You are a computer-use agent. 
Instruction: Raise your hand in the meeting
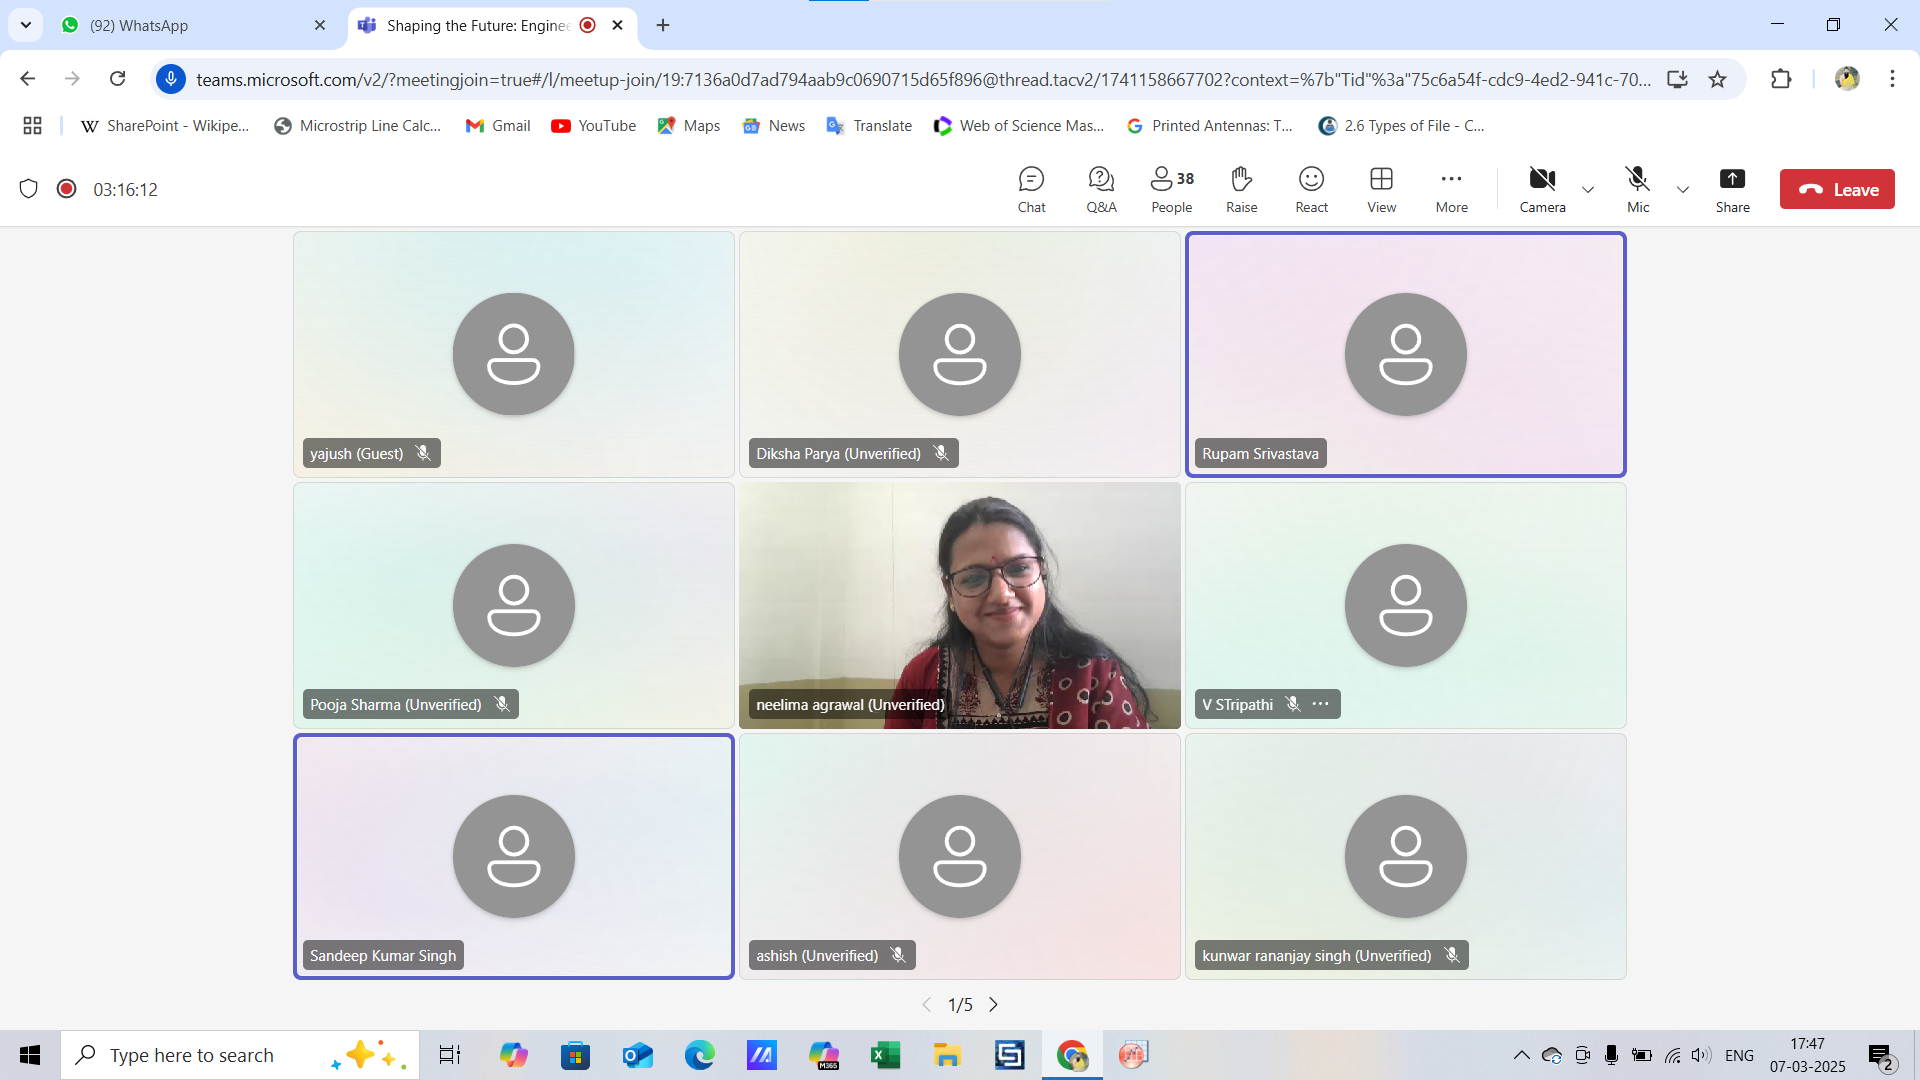[1241, 189]
